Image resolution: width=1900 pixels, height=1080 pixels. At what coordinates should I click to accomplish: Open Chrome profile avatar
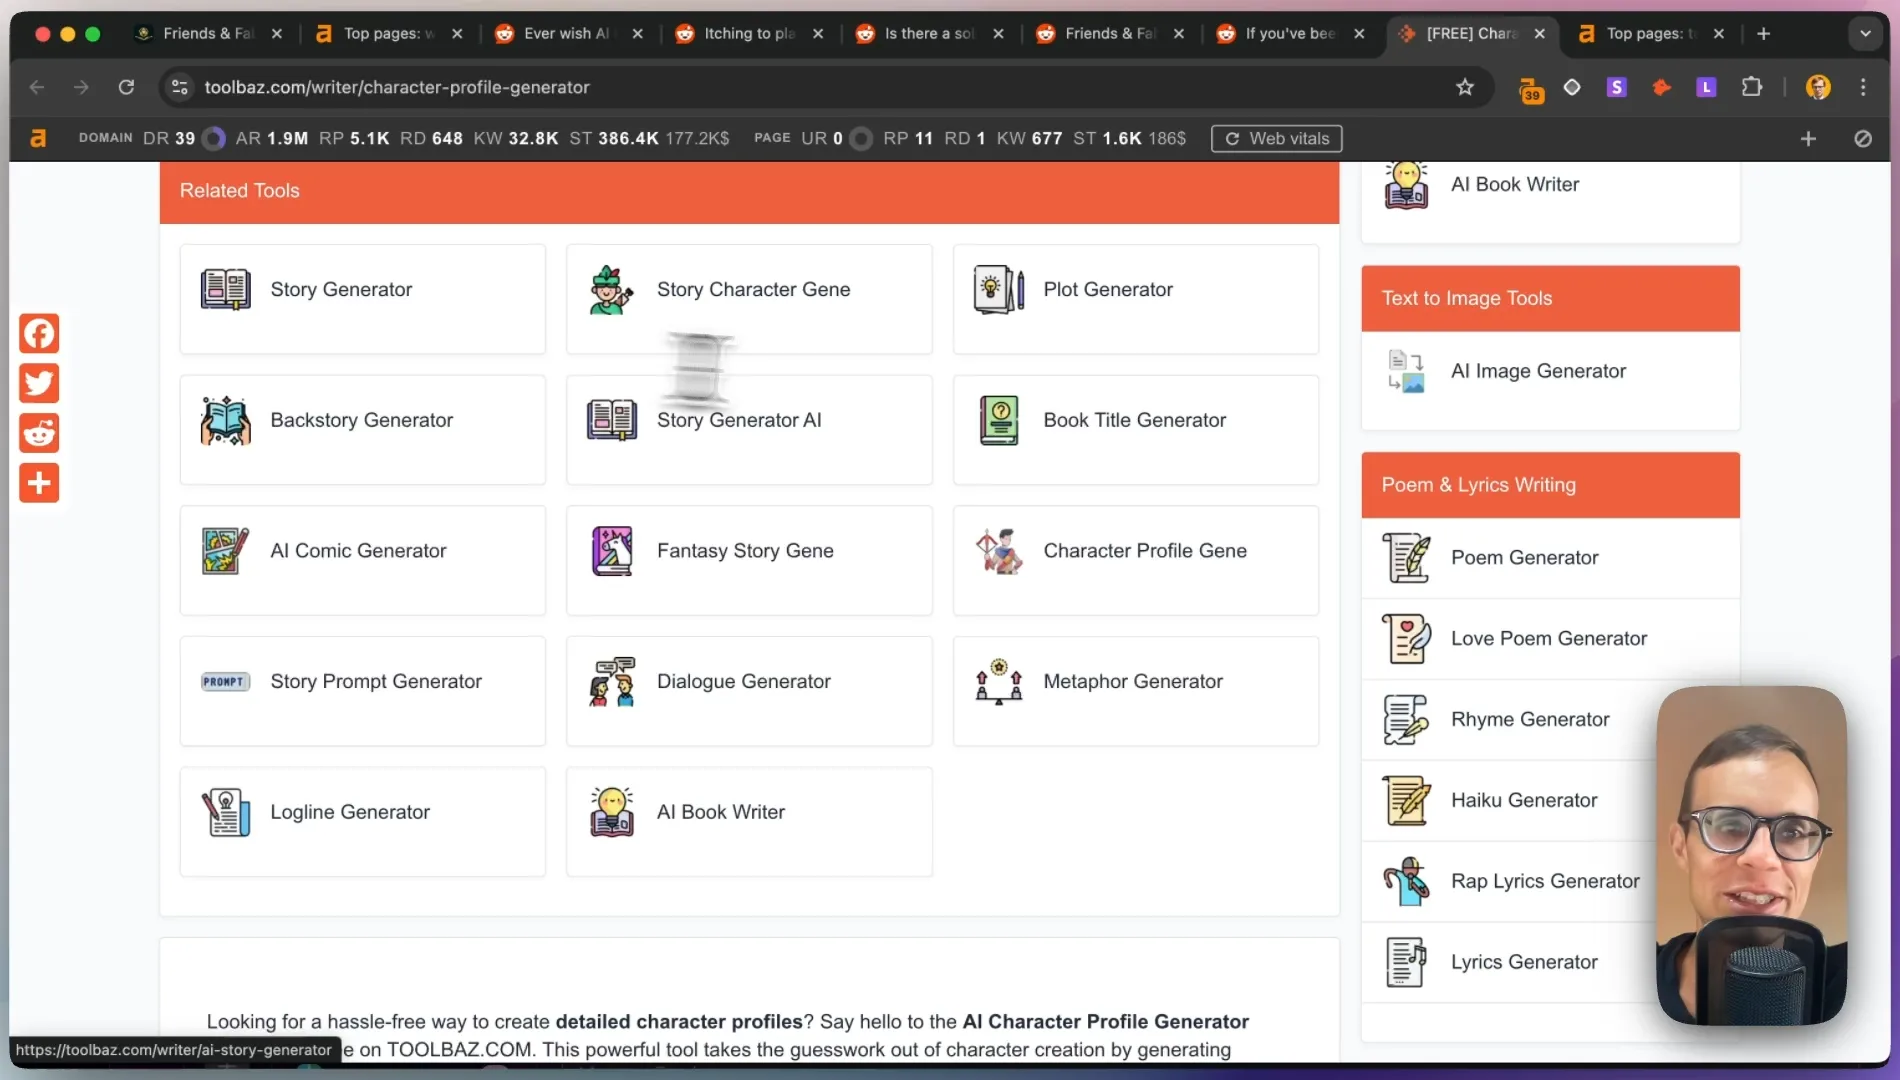tap(1818, 87)
